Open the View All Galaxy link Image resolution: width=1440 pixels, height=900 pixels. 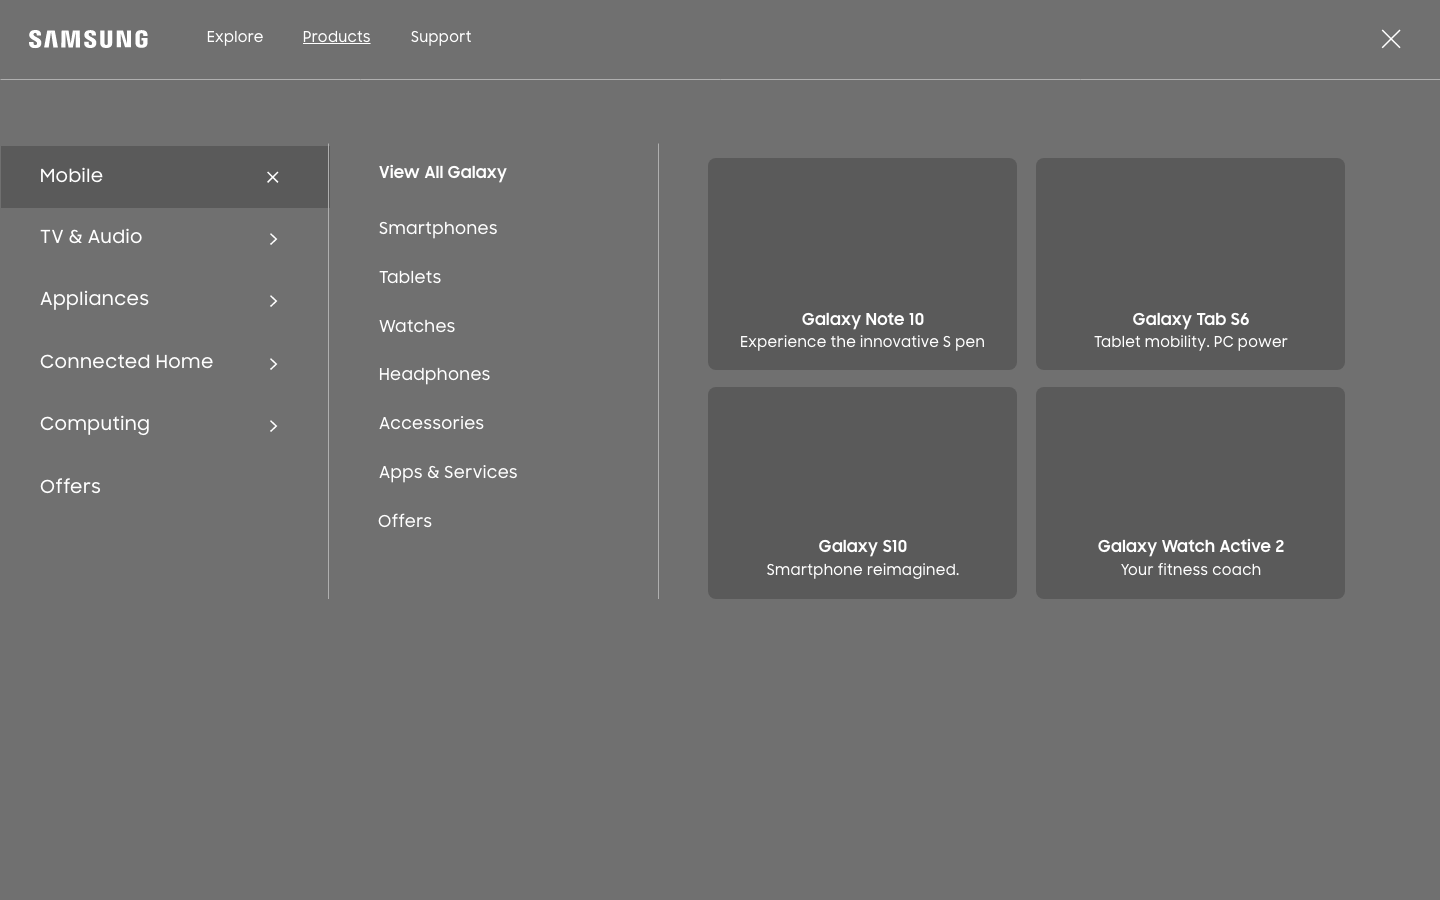[442, 173]
